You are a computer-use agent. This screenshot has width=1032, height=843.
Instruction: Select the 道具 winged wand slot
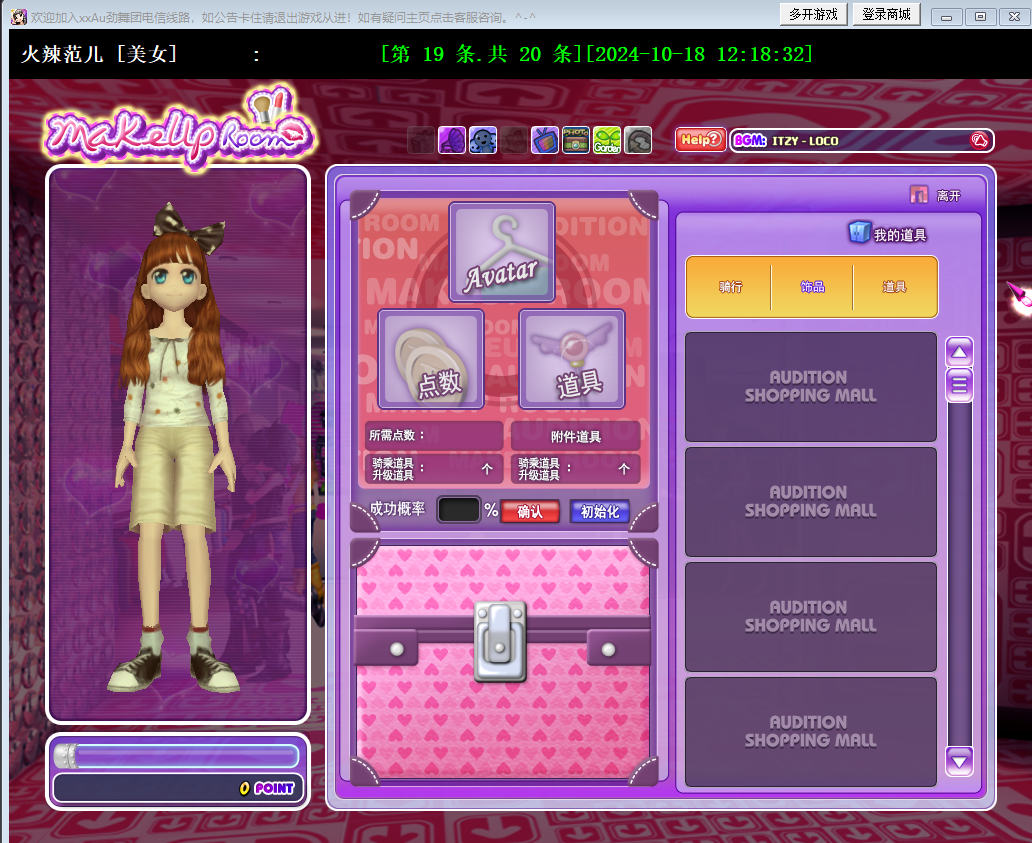572,358
